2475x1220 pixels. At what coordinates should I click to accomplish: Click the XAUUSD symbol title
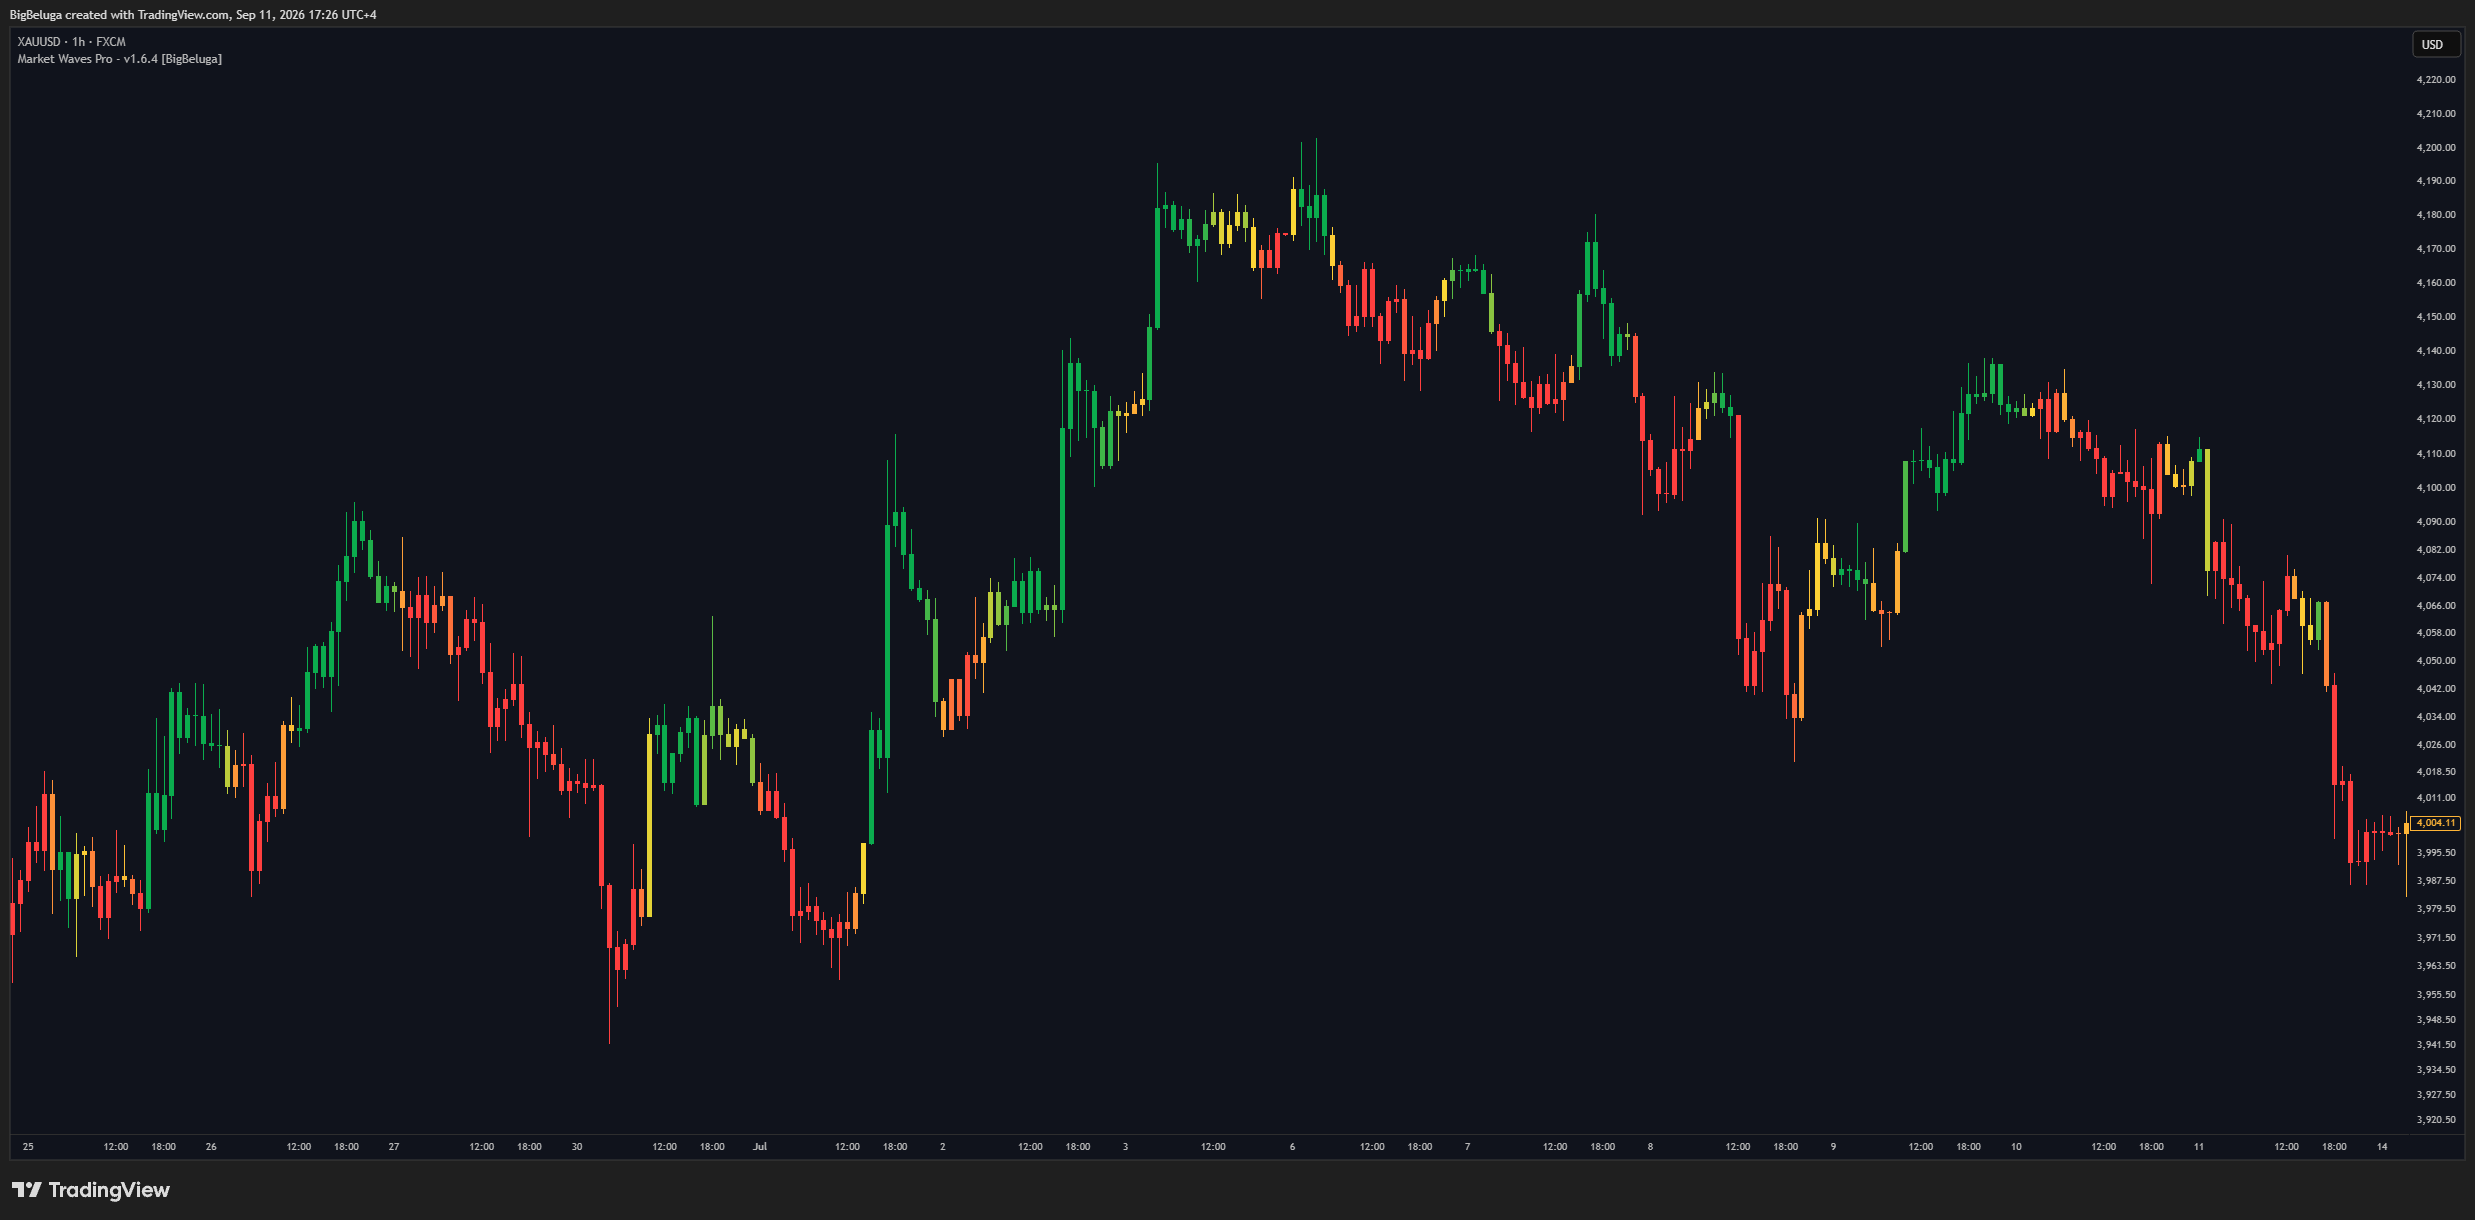tap(72, 42)
